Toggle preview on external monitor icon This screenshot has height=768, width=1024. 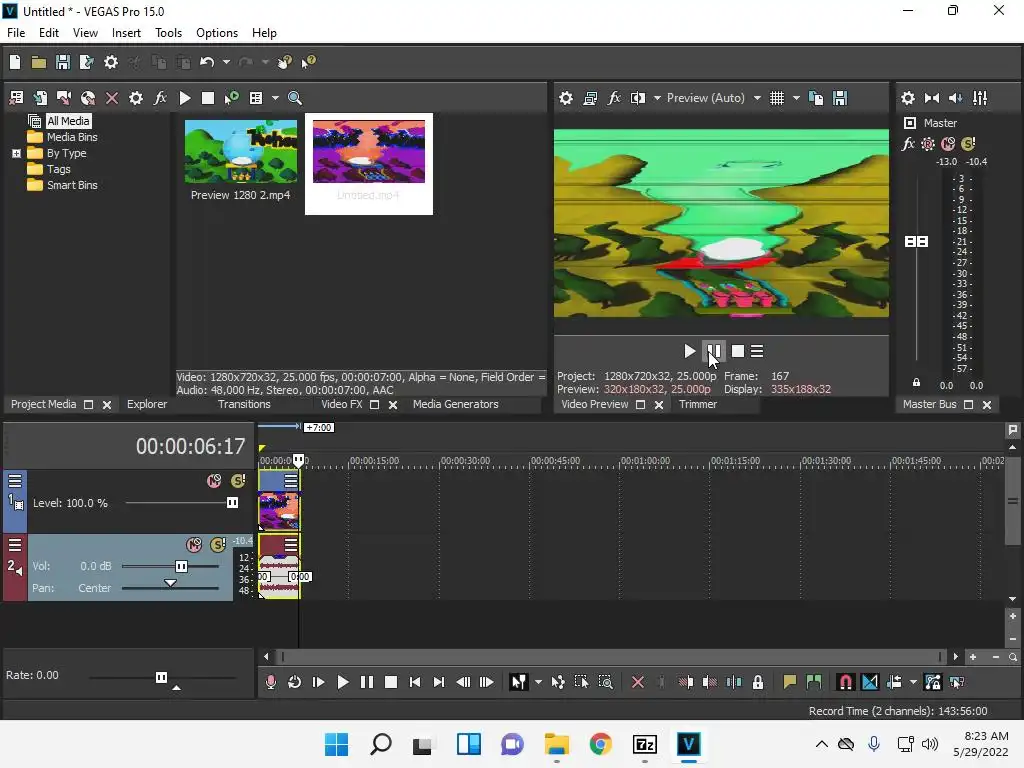[590, 98]
